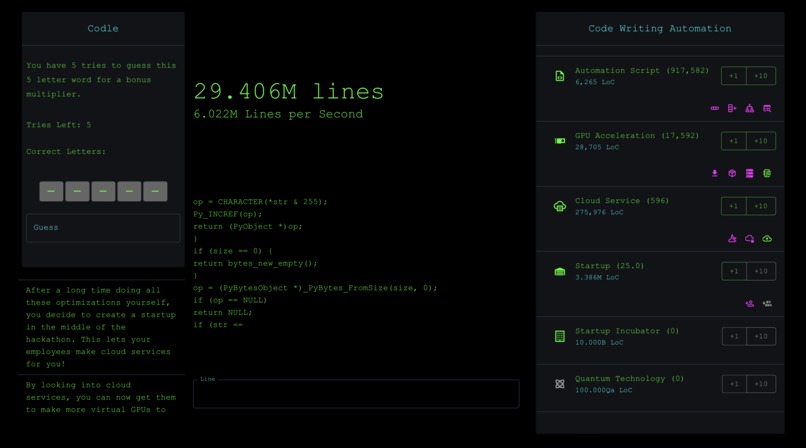The height and width of the screenshot is (448, 806).
Task: Click the Startup Incubator building icon
Action: pyautogui.click(x=560, y=336)
